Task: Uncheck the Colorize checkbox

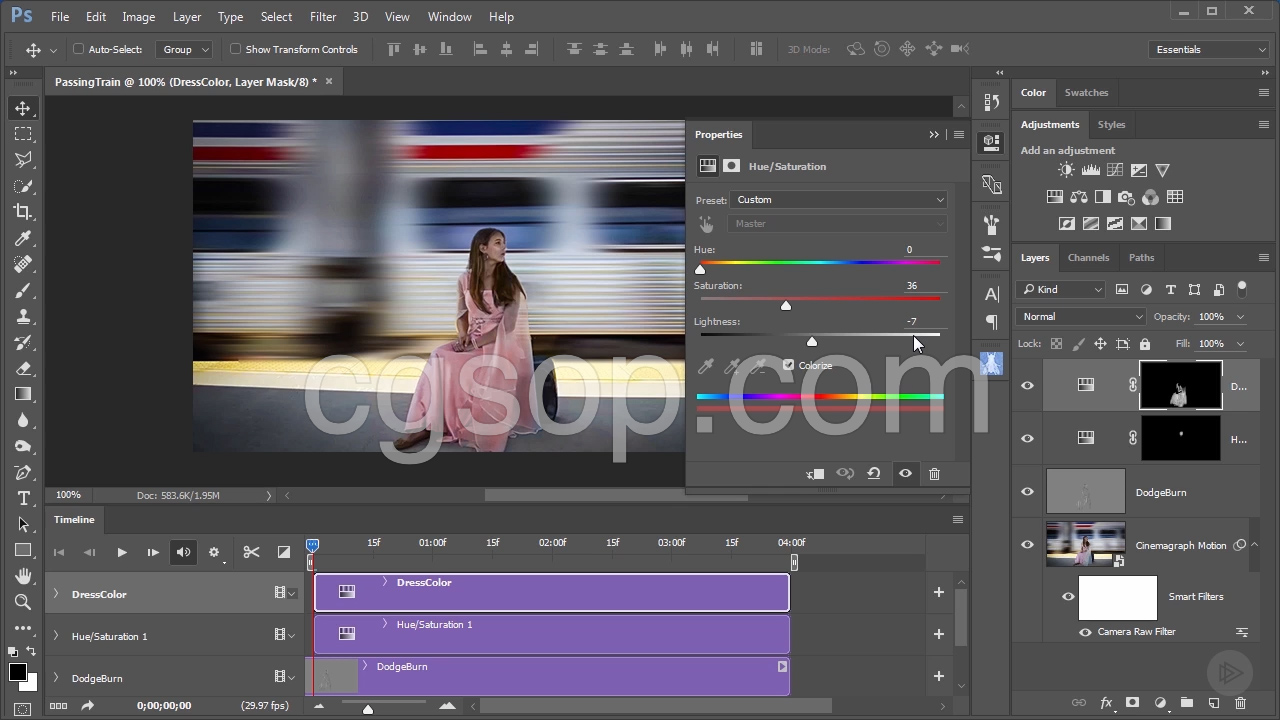Action: pyautogui.click(x=788, y=365)
